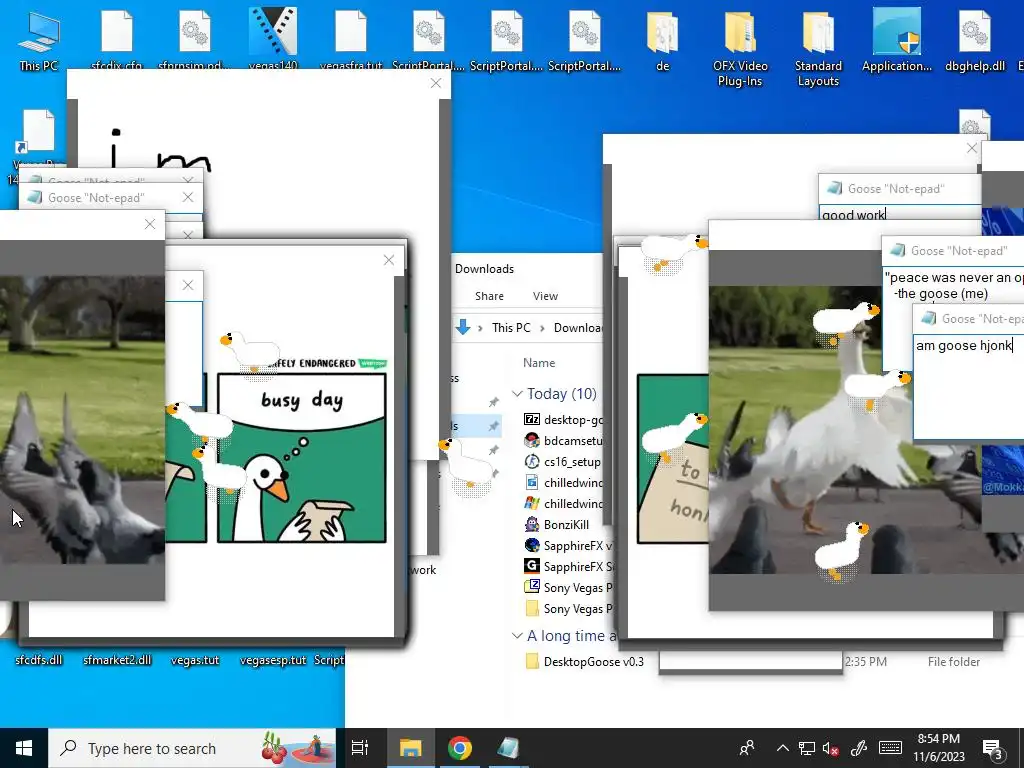This screenshot has width=1024, height=768.
Task: Open the People icon in system tray
Action: pyautogui.click(x=746, y=748)
